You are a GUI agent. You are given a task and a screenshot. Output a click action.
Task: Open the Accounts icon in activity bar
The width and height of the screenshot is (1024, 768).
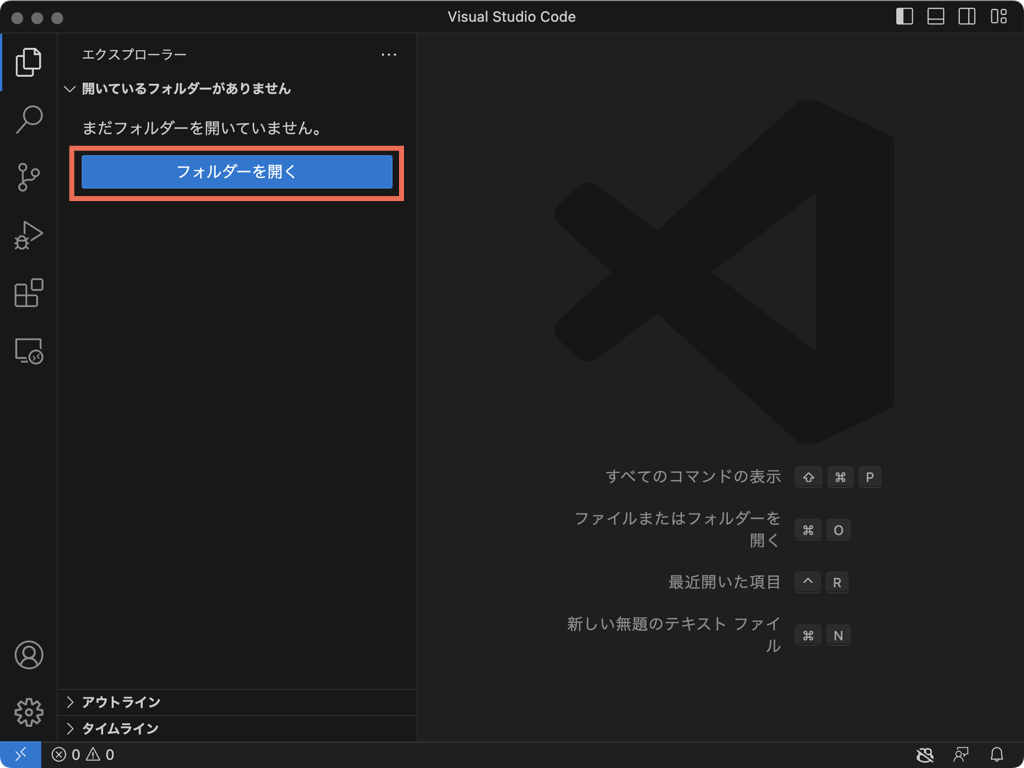click(x=29, y=655)
